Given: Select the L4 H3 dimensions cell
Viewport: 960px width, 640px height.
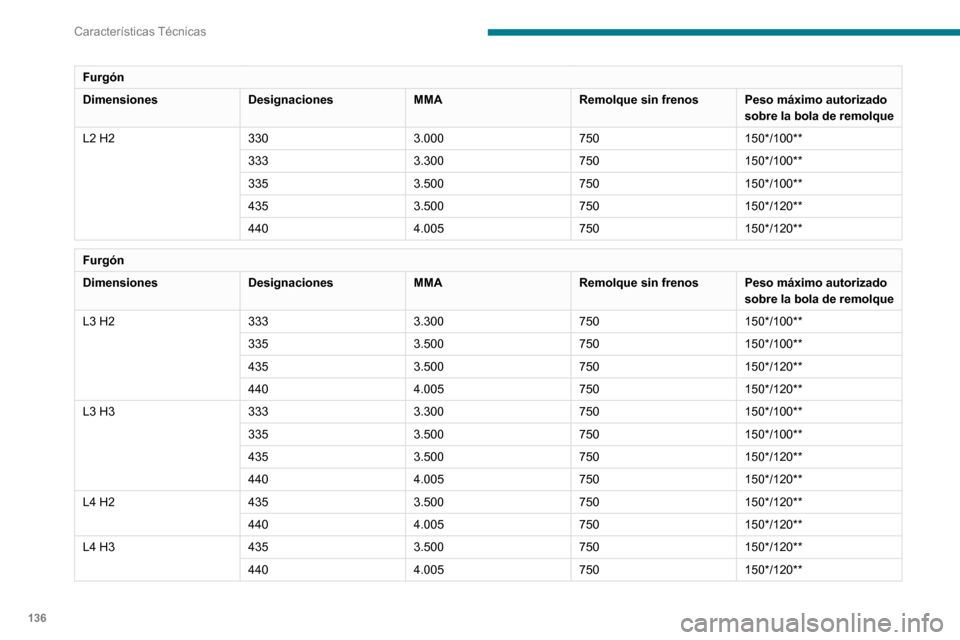Looking at the screenshot, I should (99, 547).
